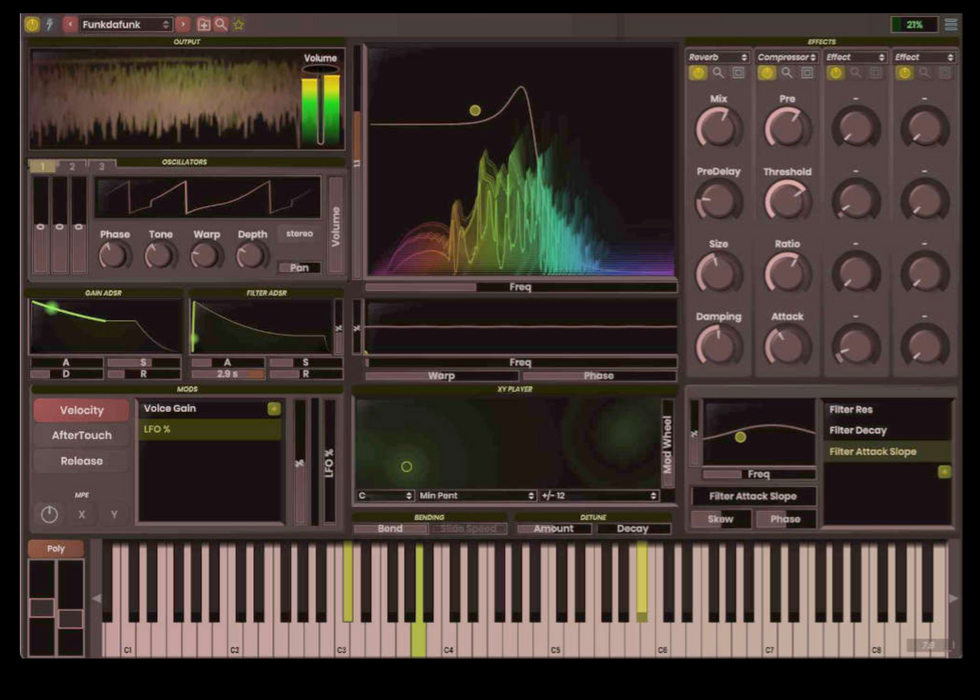Click the Reverb effect magnifier icon
Image resolution: width=980 pixels, height=700 pixels.
(x=718, y=73)
